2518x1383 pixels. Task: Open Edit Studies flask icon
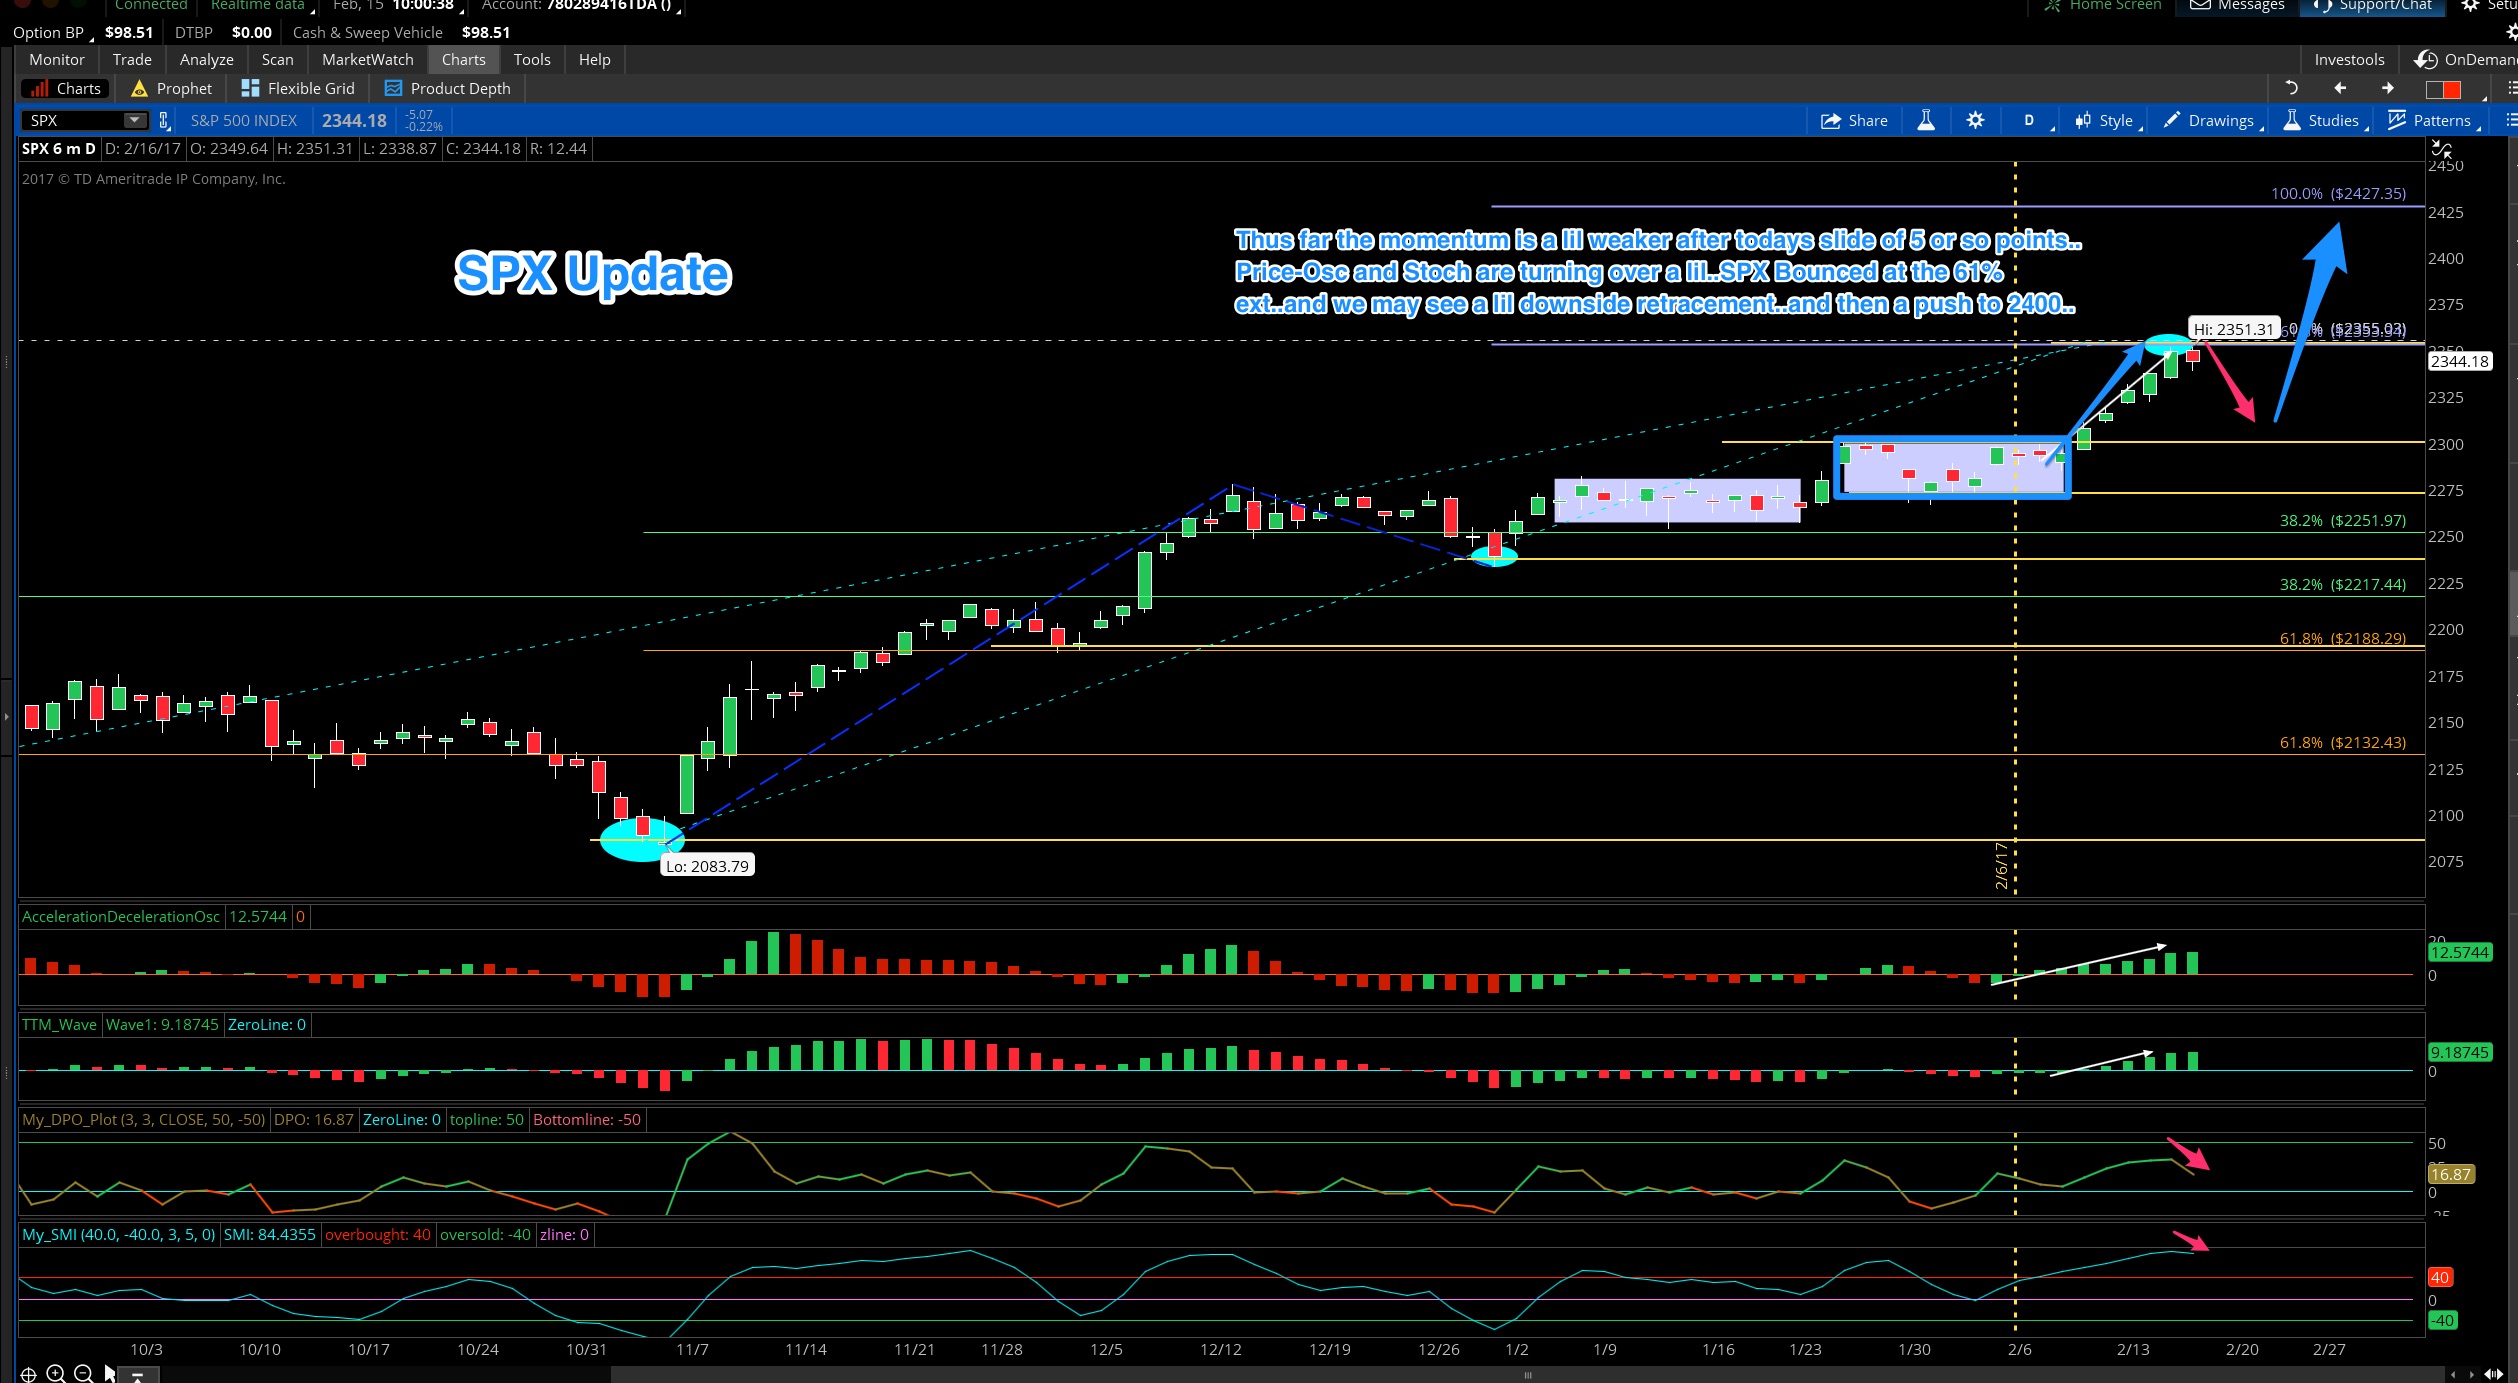coord(1925,120)
